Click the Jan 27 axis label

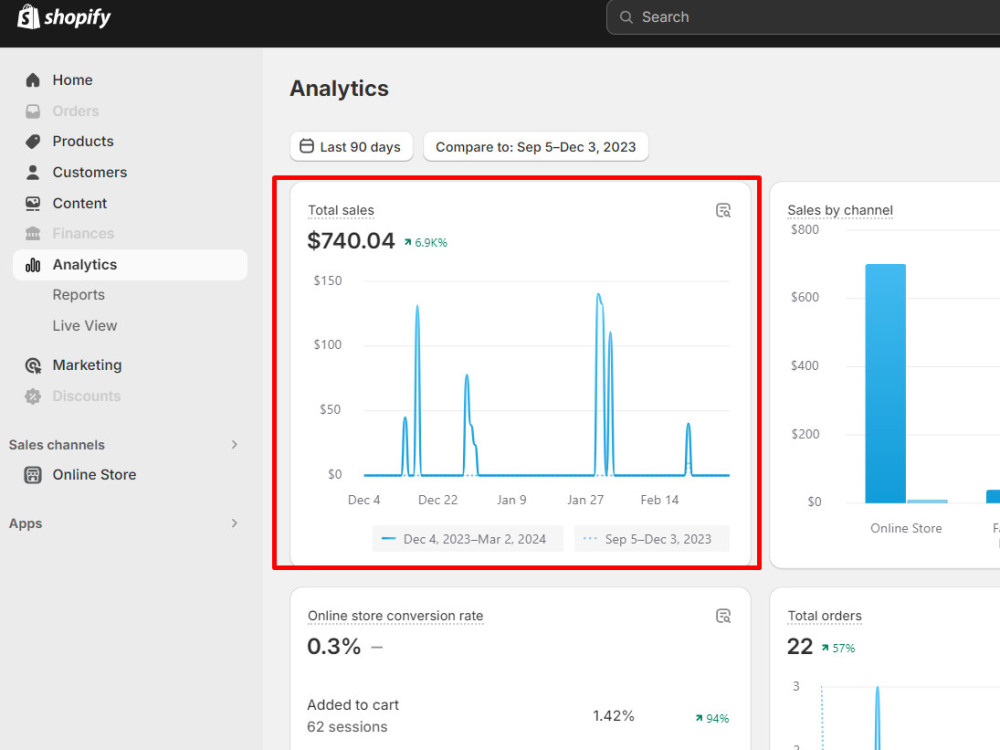(x=585, y=500)
